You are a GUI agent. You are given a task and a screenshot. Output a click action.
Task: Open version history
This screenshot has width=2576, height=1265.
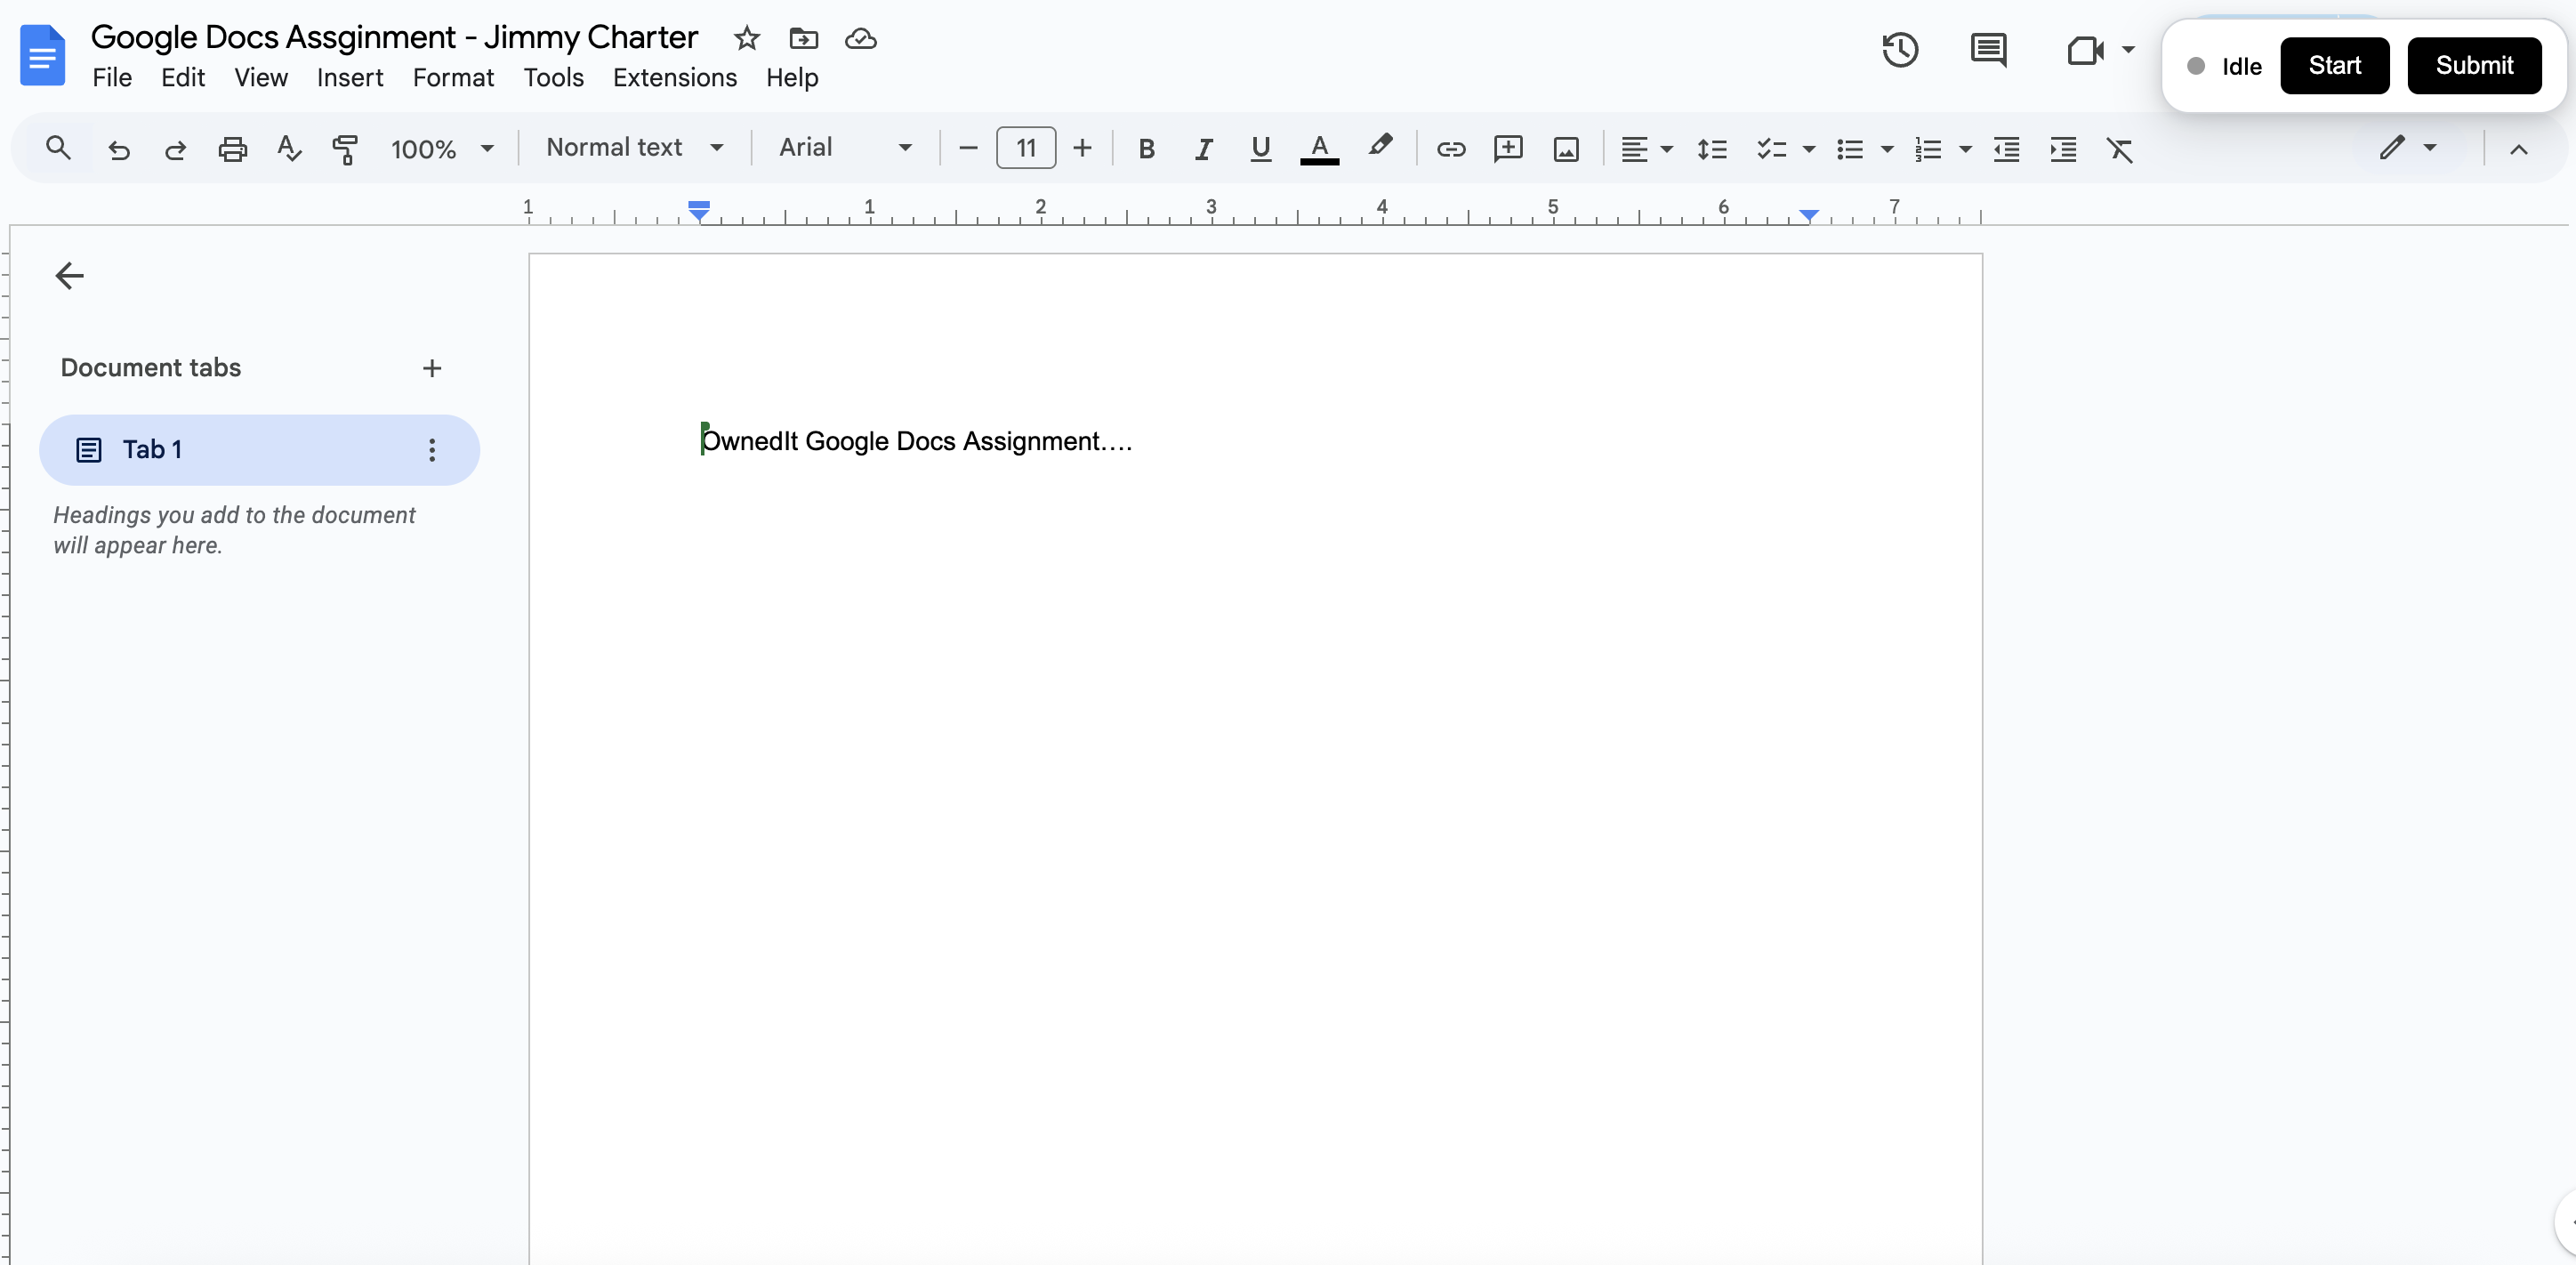(1899, 50)
